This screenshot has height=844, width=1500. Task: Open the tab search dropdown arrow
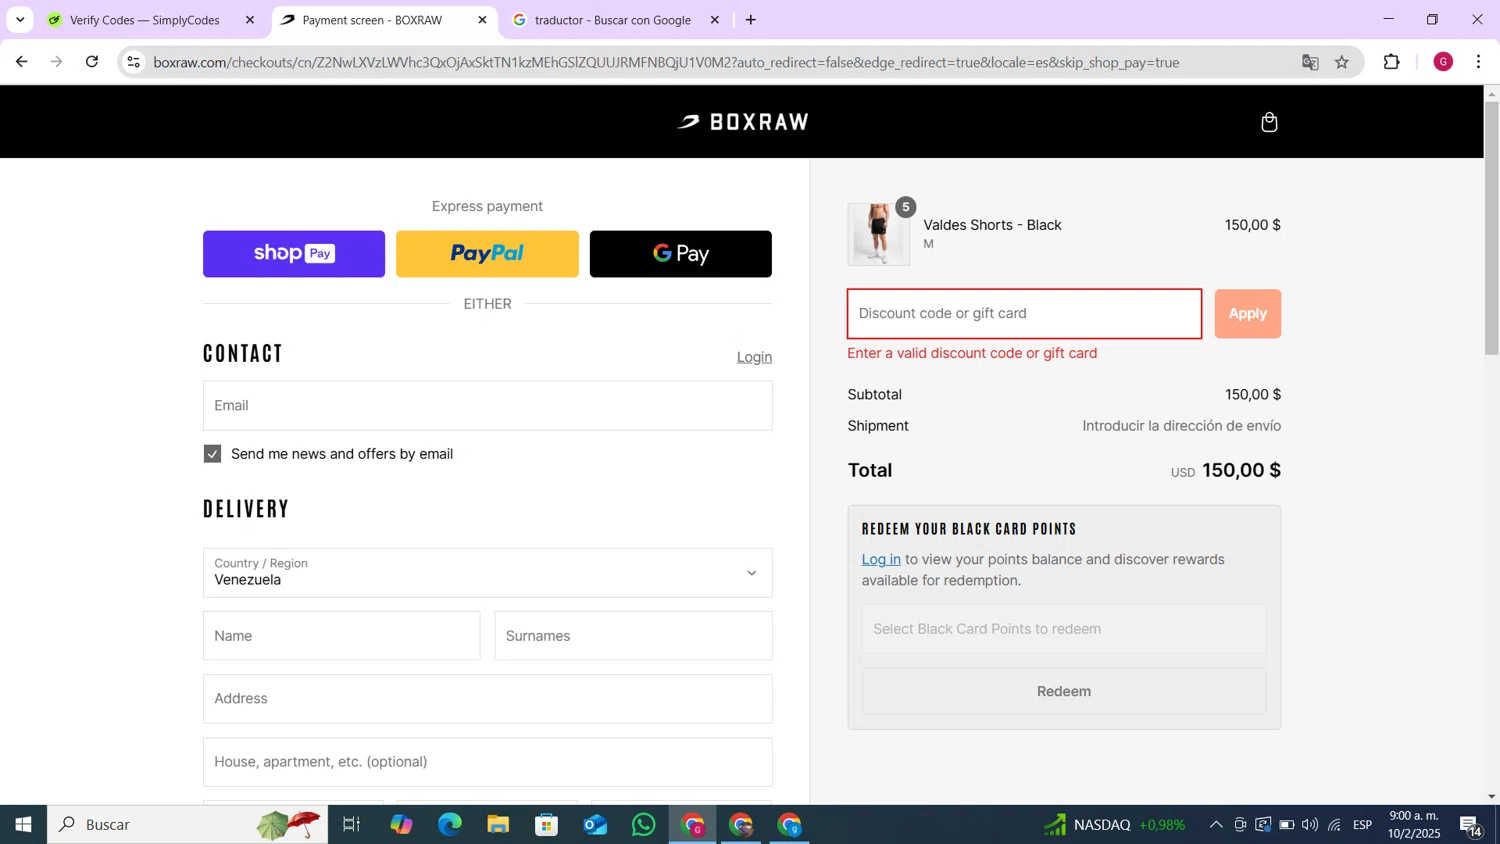pyautogui.click(x=19, y=20)
